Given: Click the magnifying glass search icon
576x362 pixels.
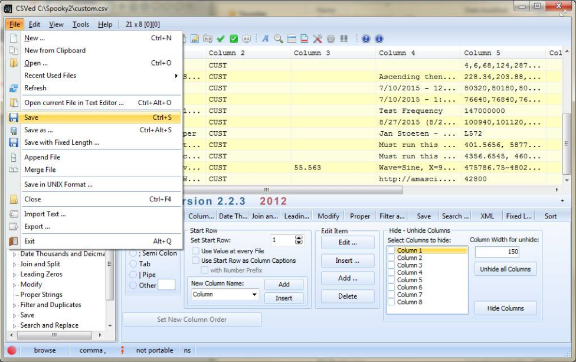Looking at the screenshot, I should click(x=278, y=39).
